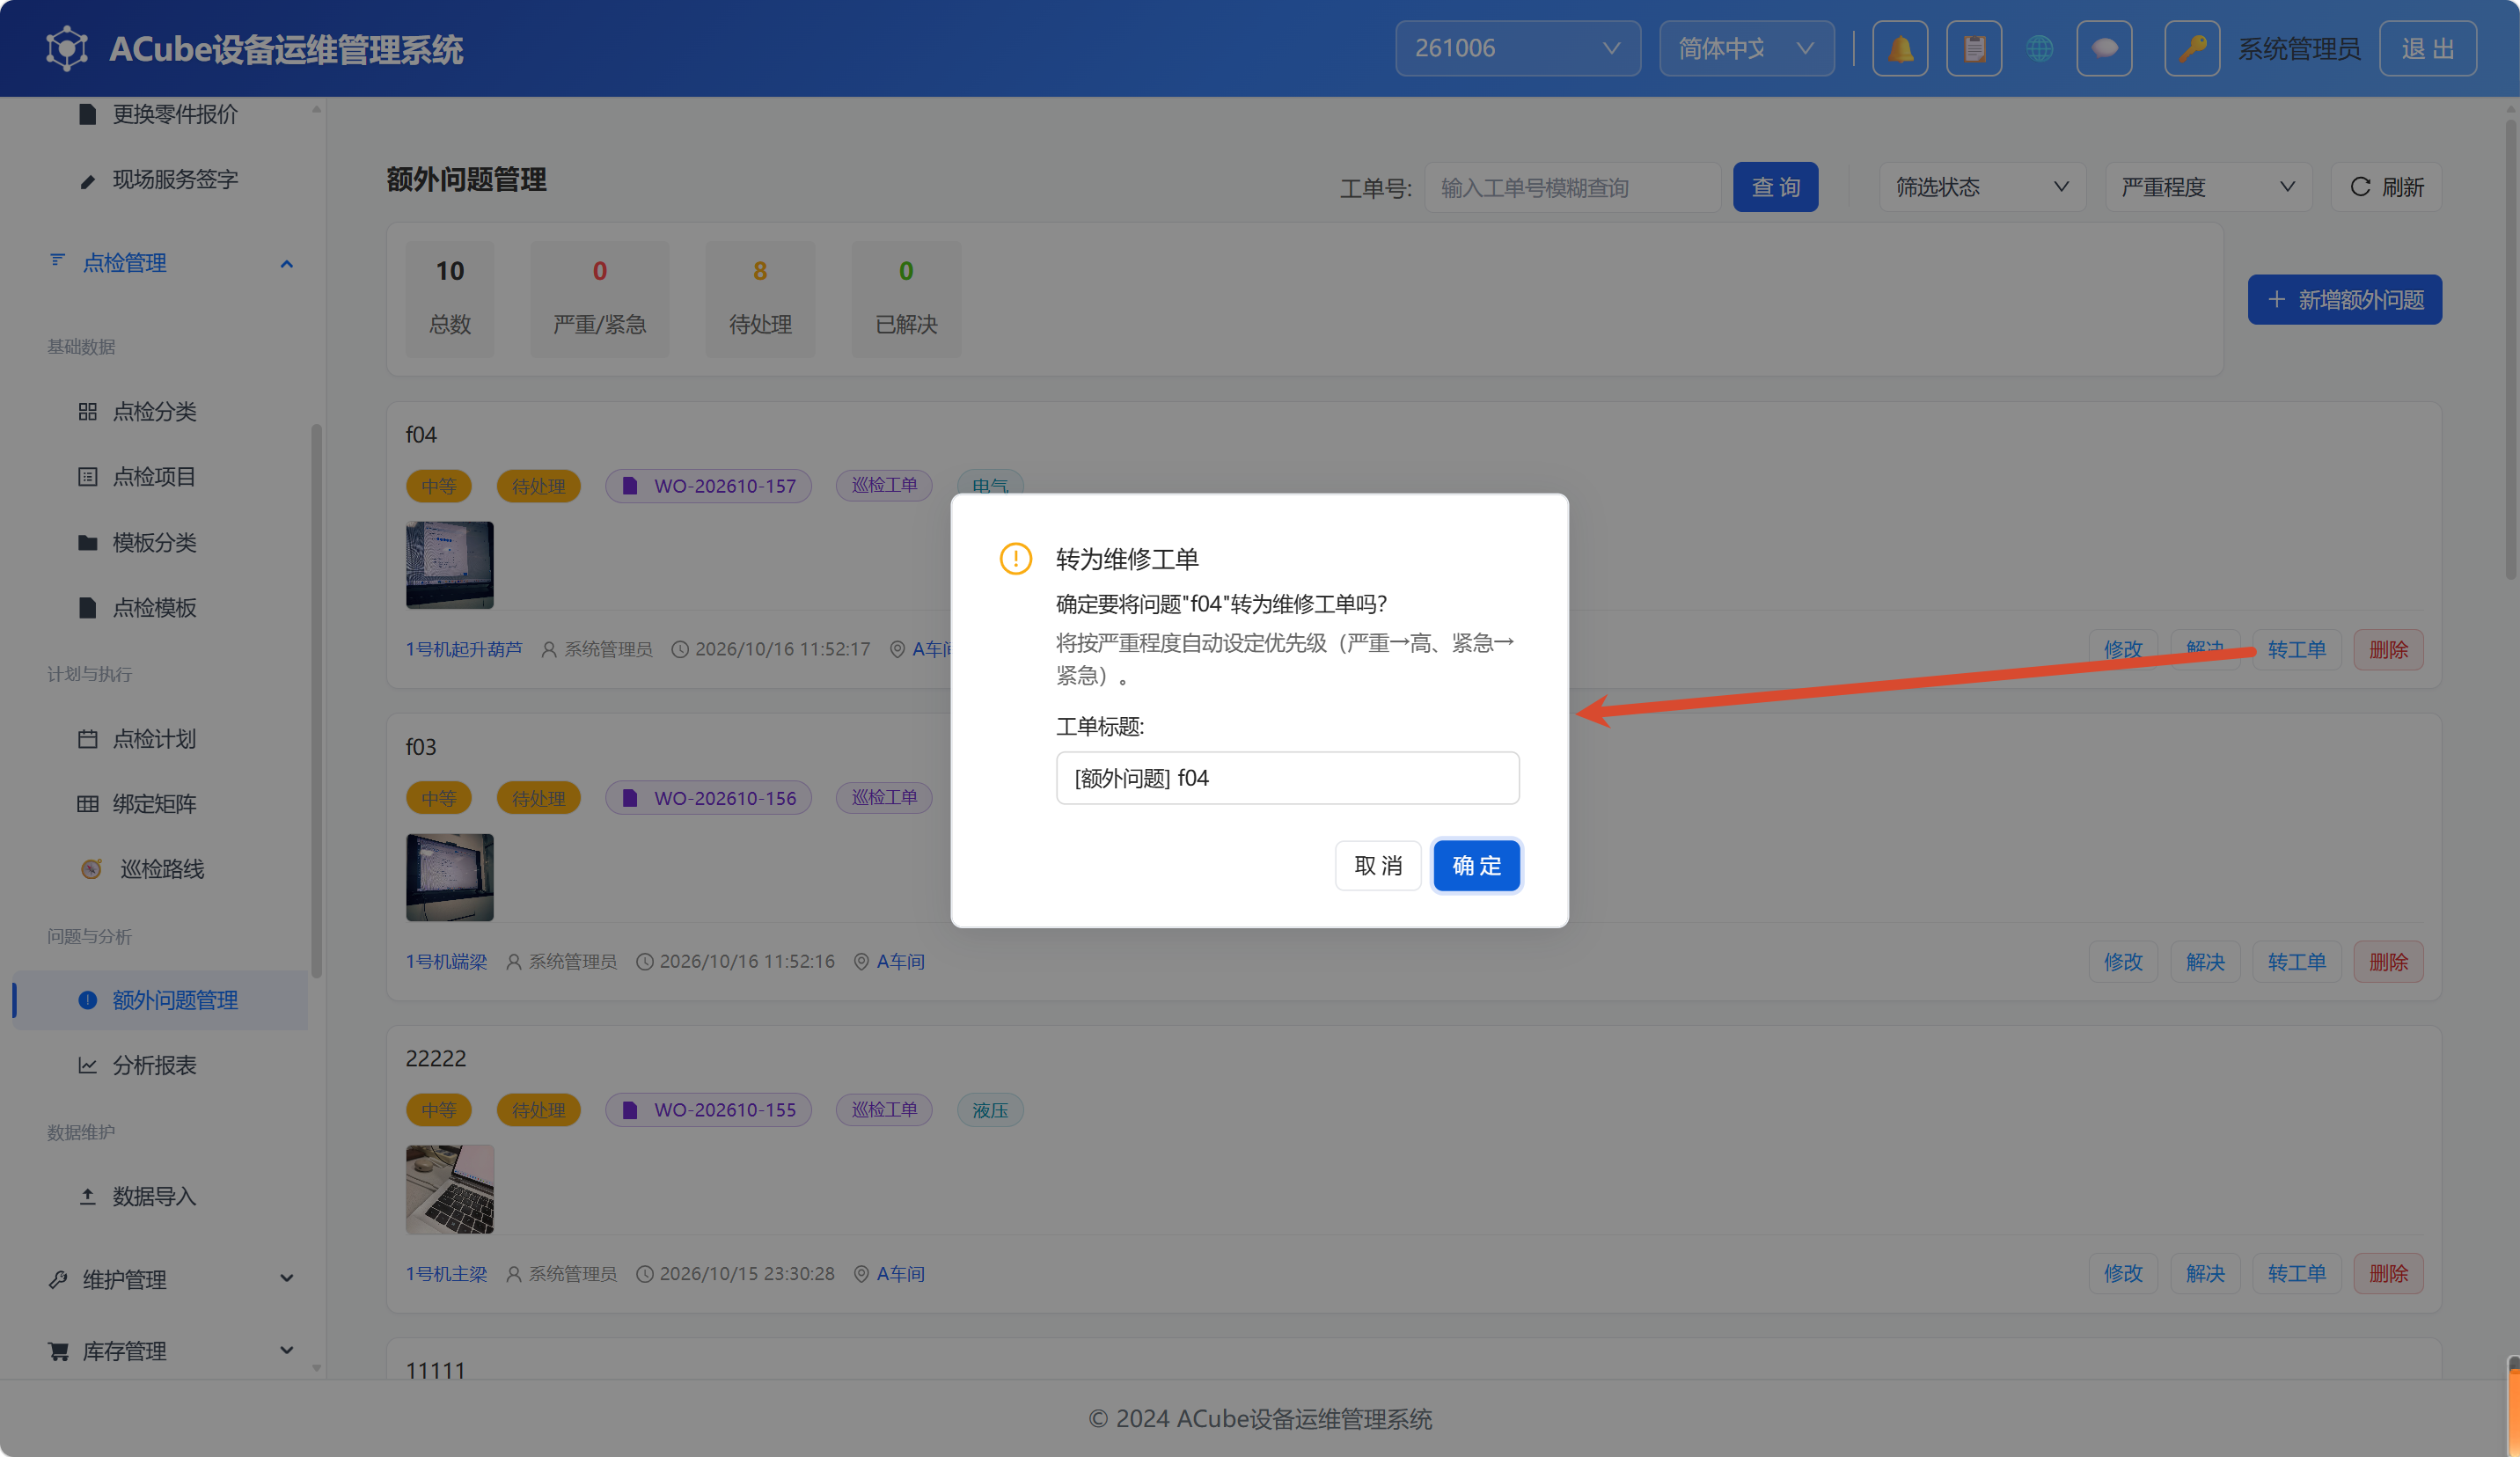Open 巡检路线 in sidebar
The width and height of the screenshot is (2520, 1457).
[160, 869]
